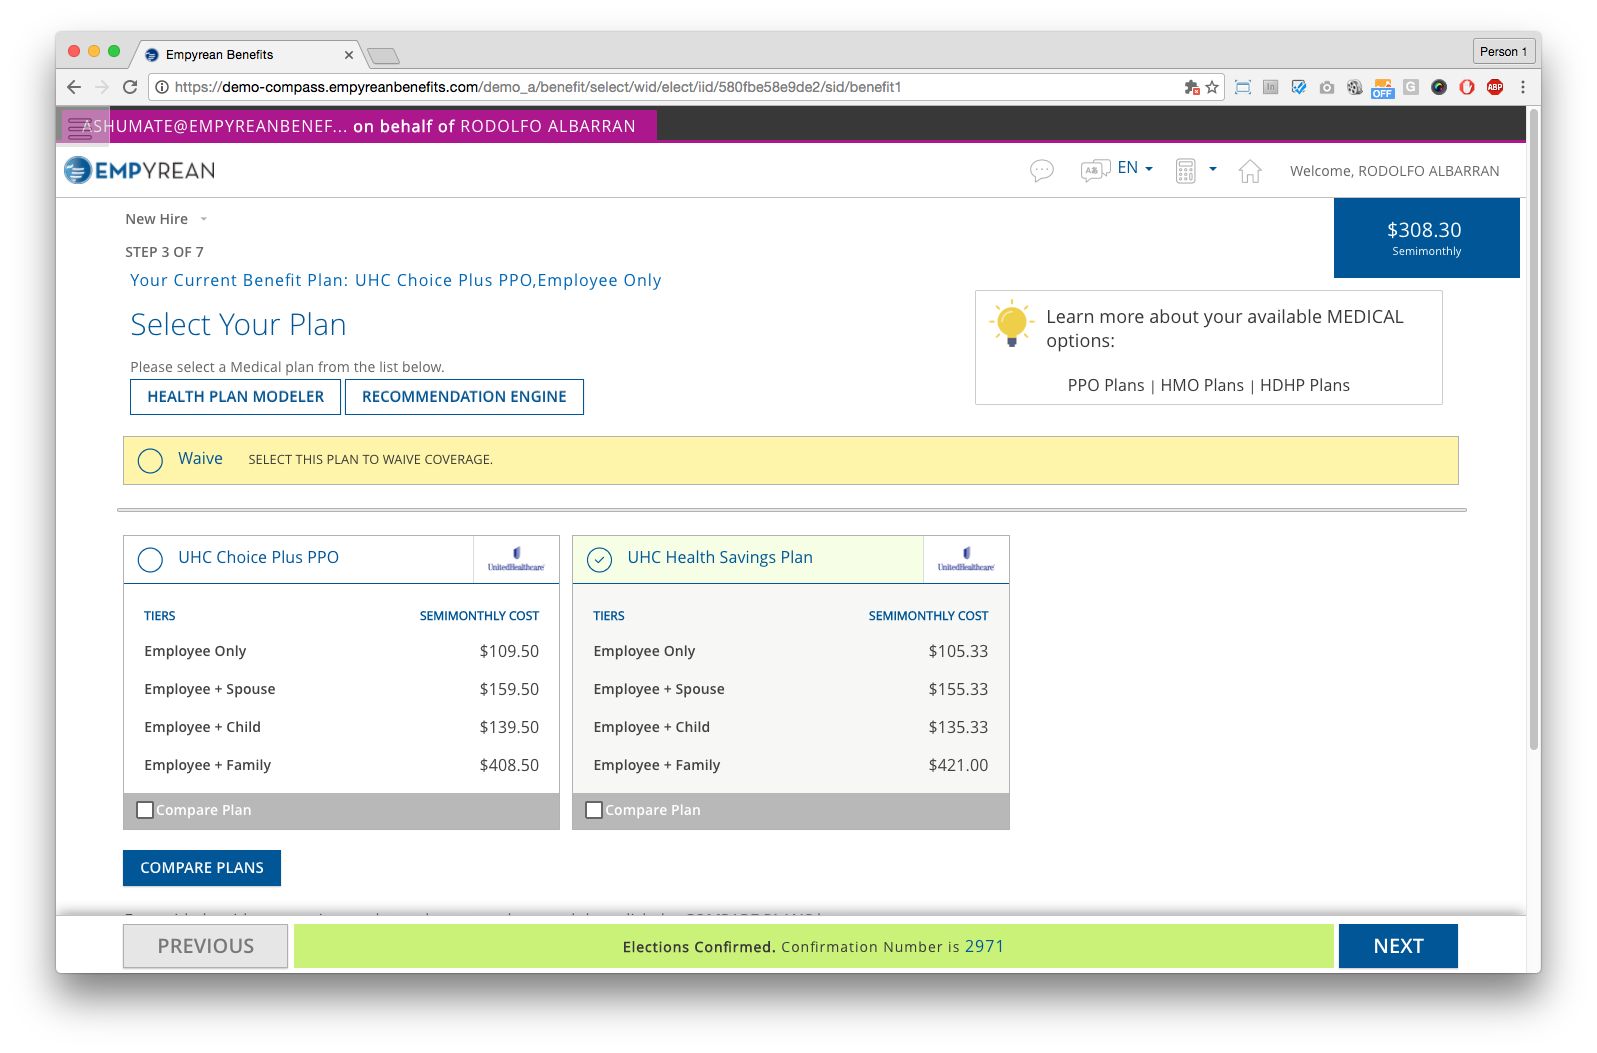Bookmark this page with the star icon
The width and height of the screenshot is (1597, 1053).
pyautogui.click(x=1212, y=87)
